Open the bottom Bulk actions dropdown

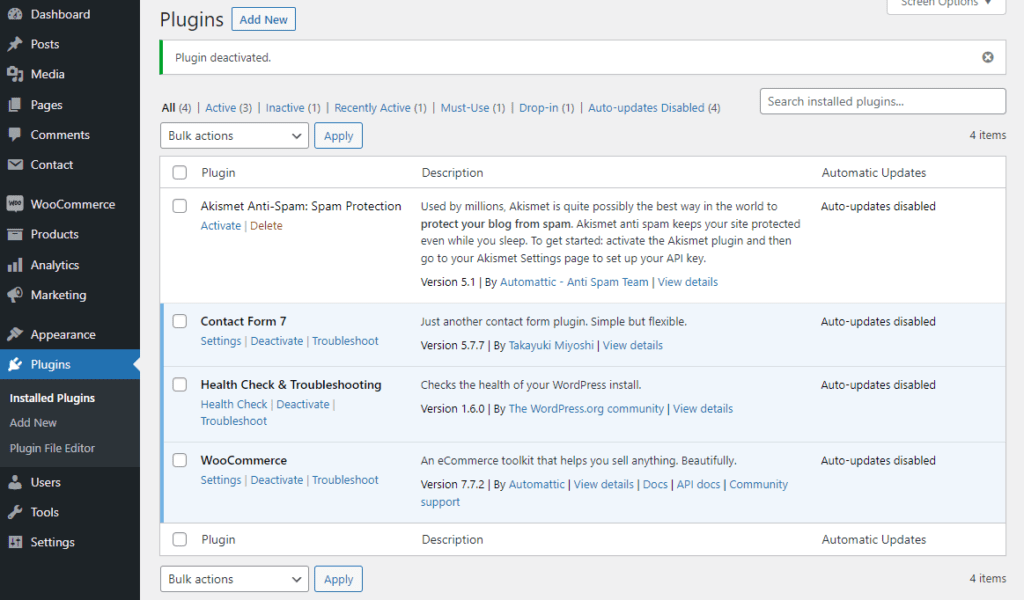point(234,578)
